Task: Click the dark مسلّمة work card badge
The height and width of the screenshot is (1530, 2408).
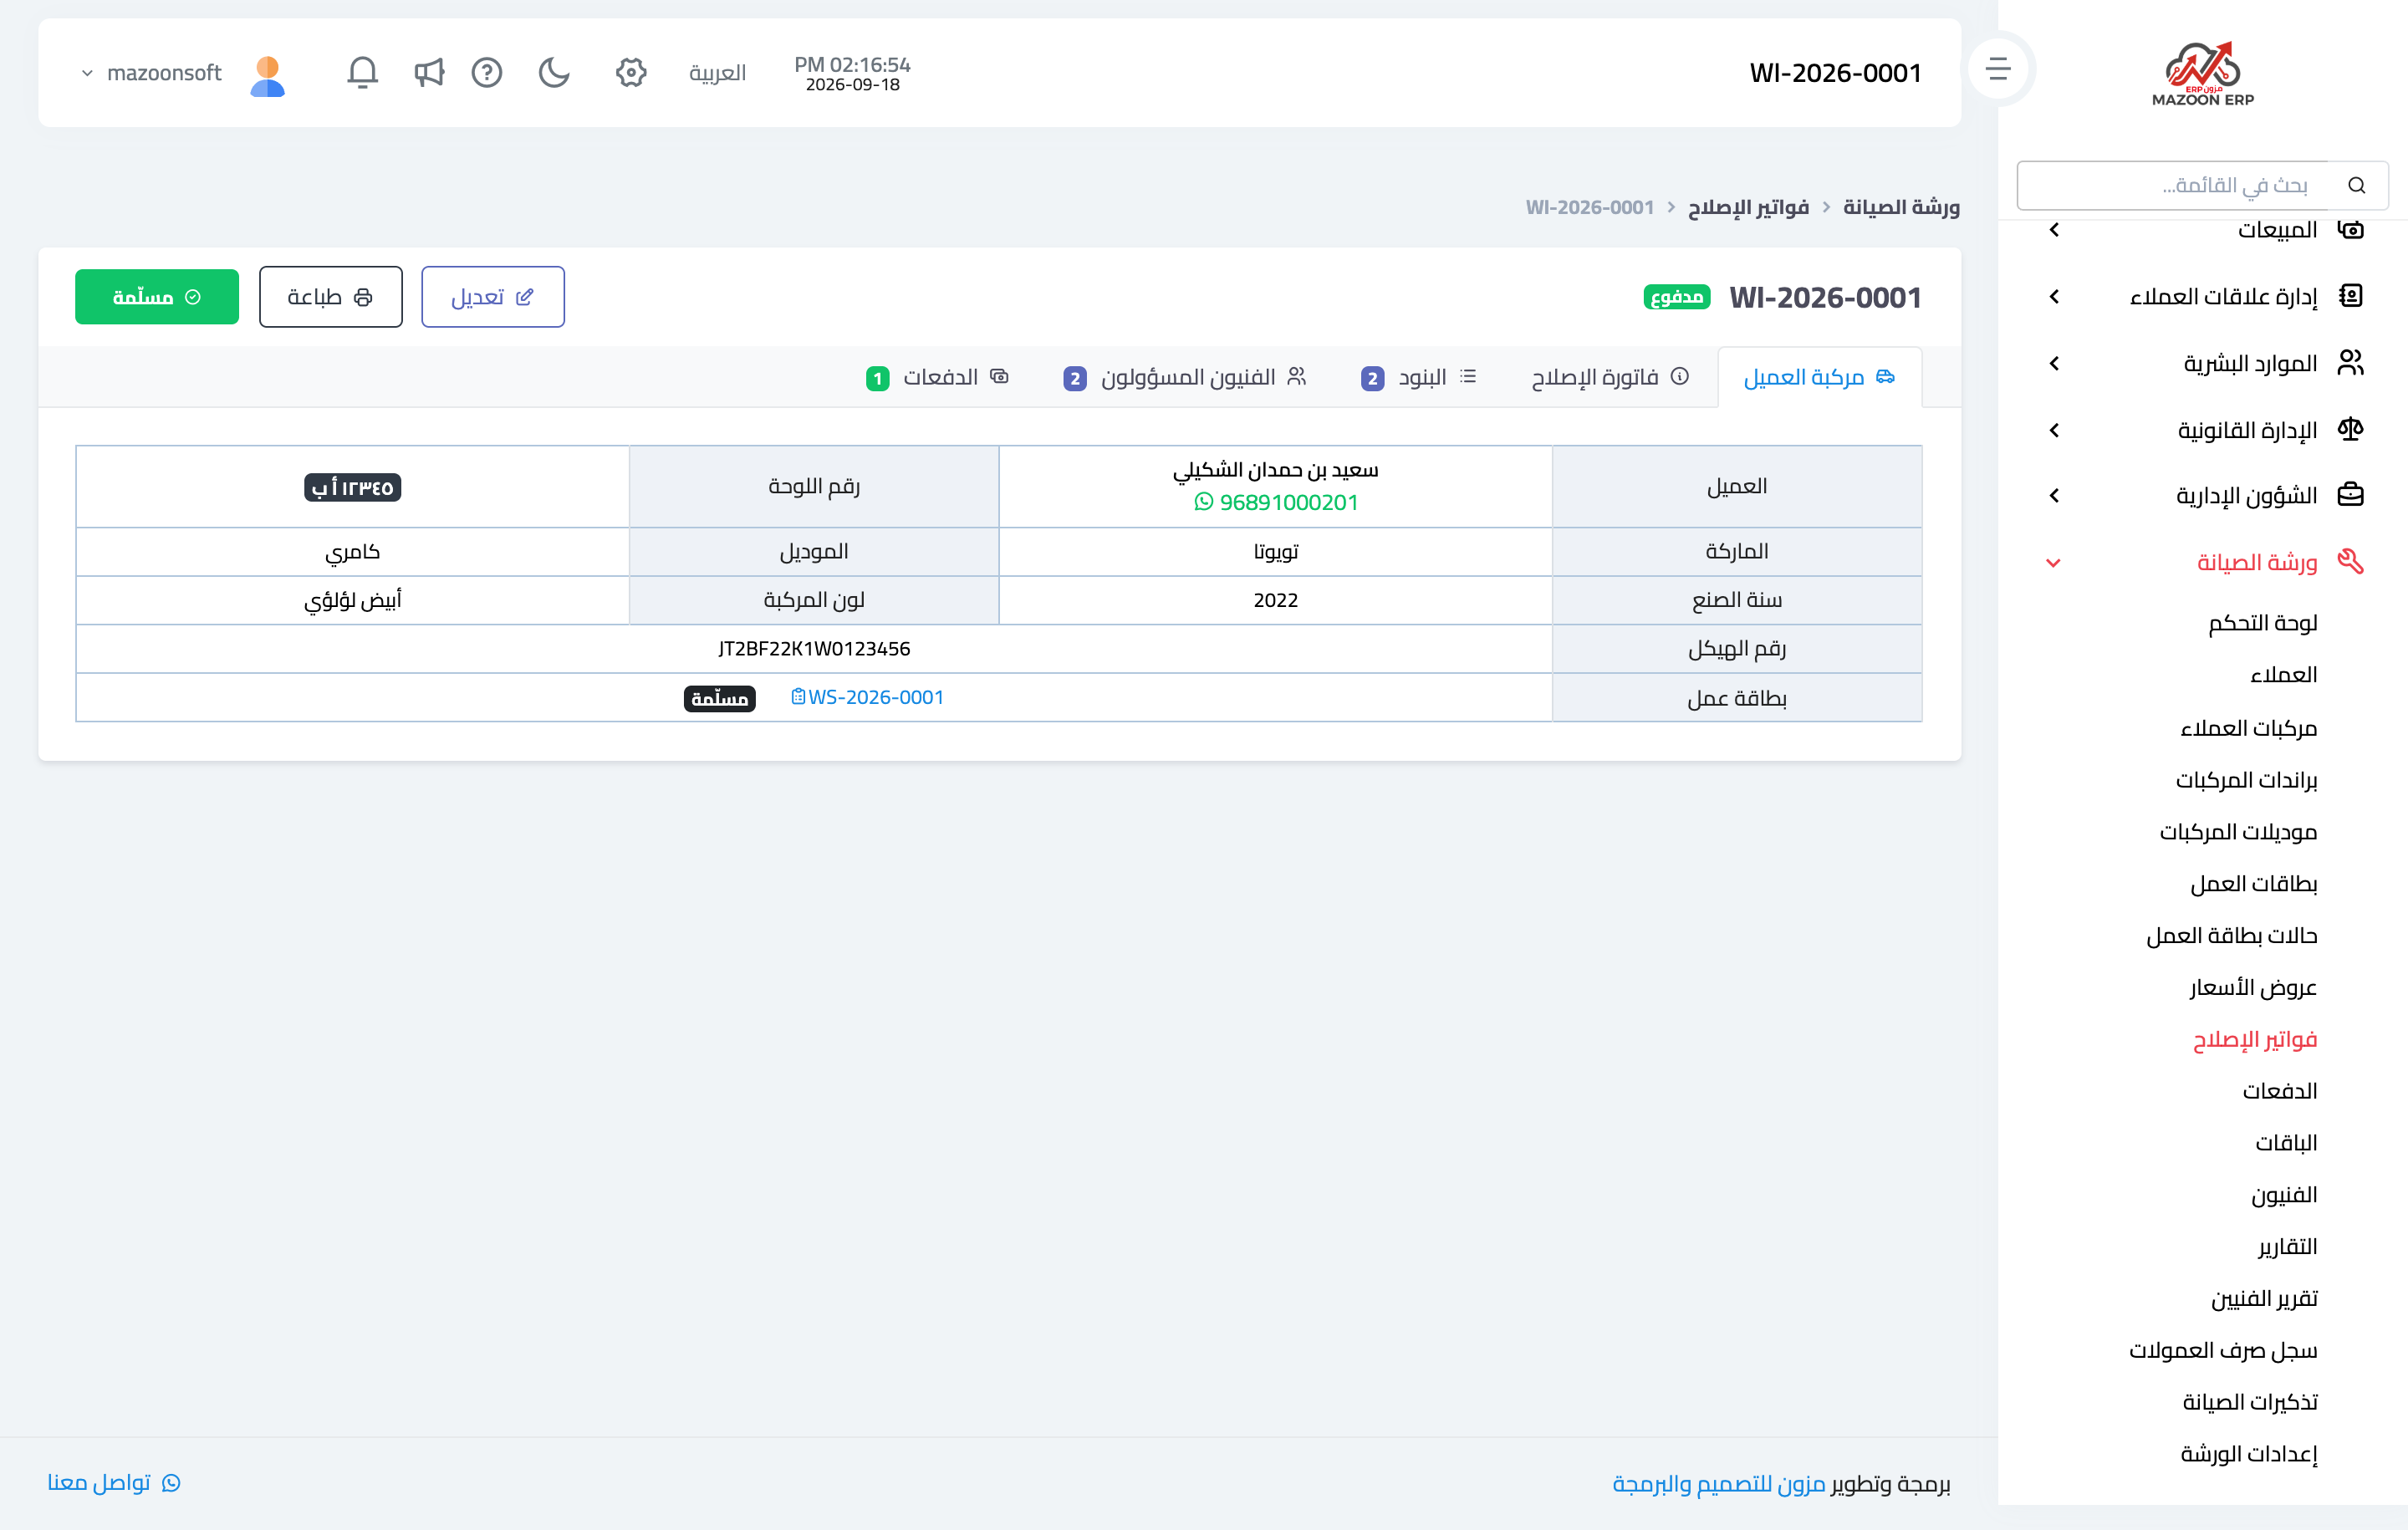Action: pyautogui.click(x=720, y=698)
